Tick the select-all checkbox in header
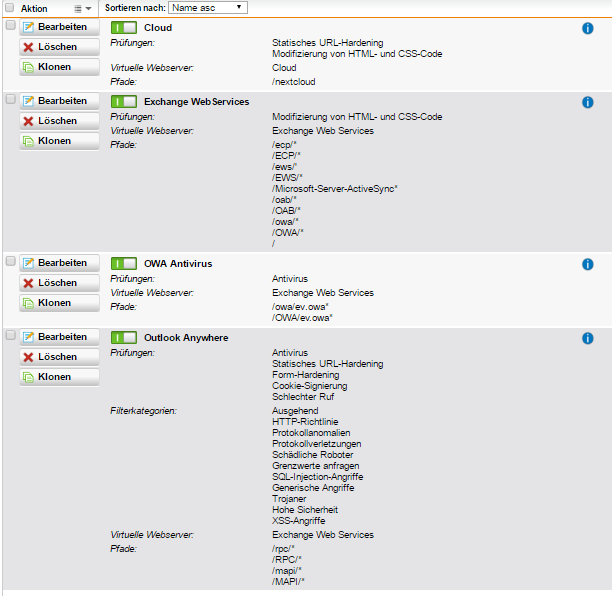The height and width of the screenshot is (596, 612). [x=10, y=8]
